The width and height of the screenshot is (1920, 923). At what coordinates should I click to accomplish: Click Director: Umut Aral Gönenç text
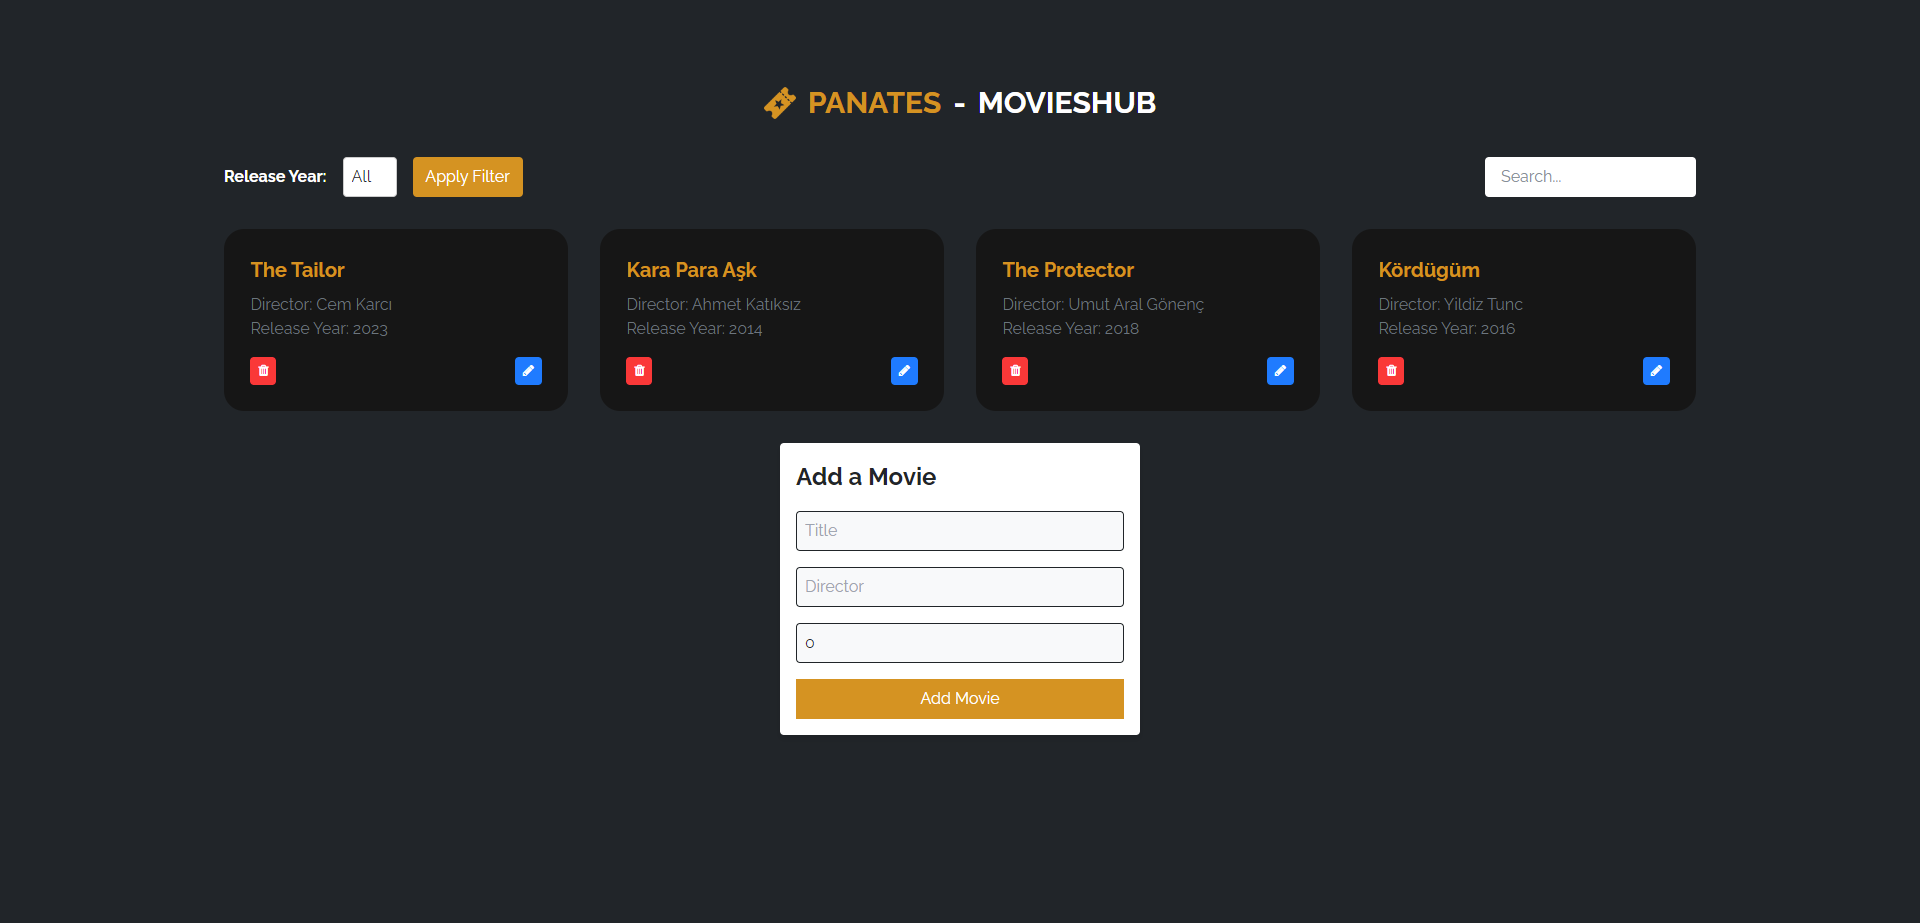click(1103, 304)
